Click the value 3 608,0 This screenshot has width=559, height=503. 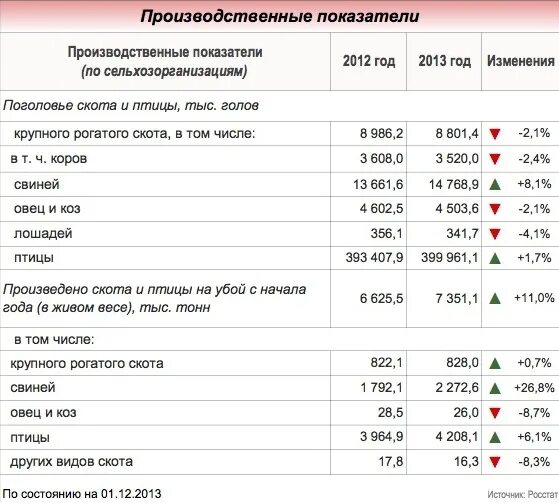pos(381,159)
